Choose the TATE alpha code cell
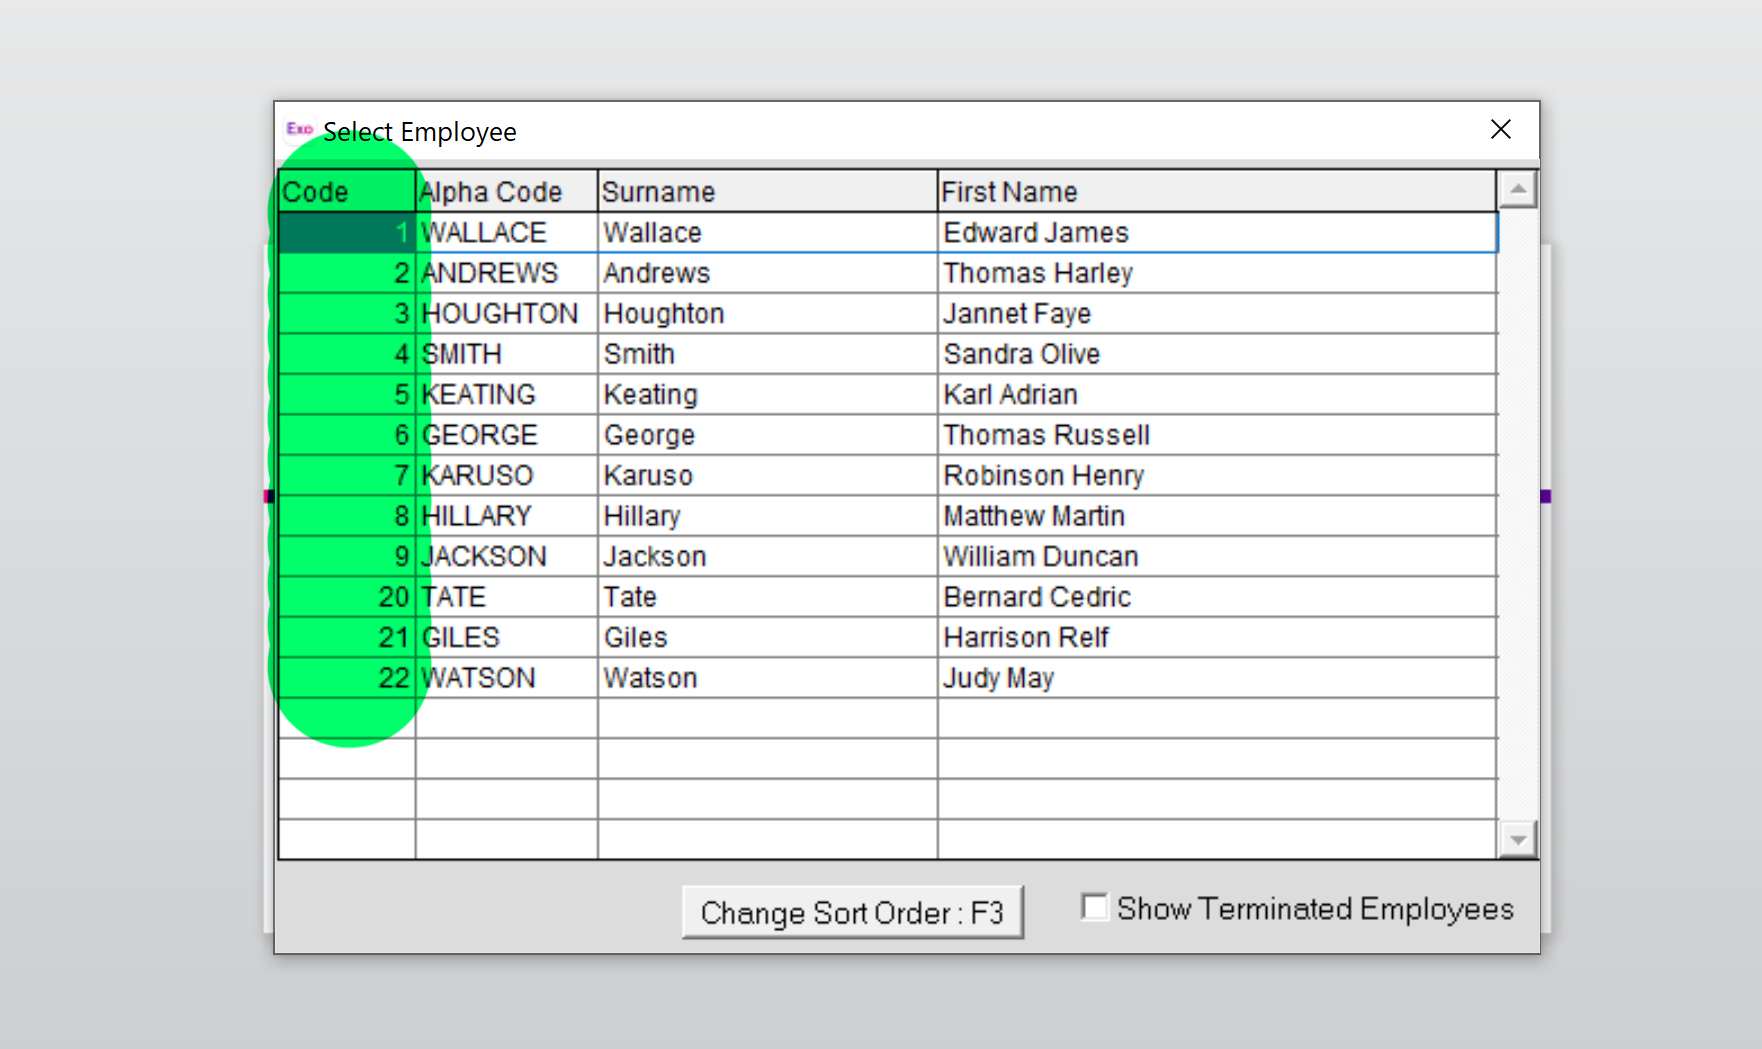 point(454,597)
